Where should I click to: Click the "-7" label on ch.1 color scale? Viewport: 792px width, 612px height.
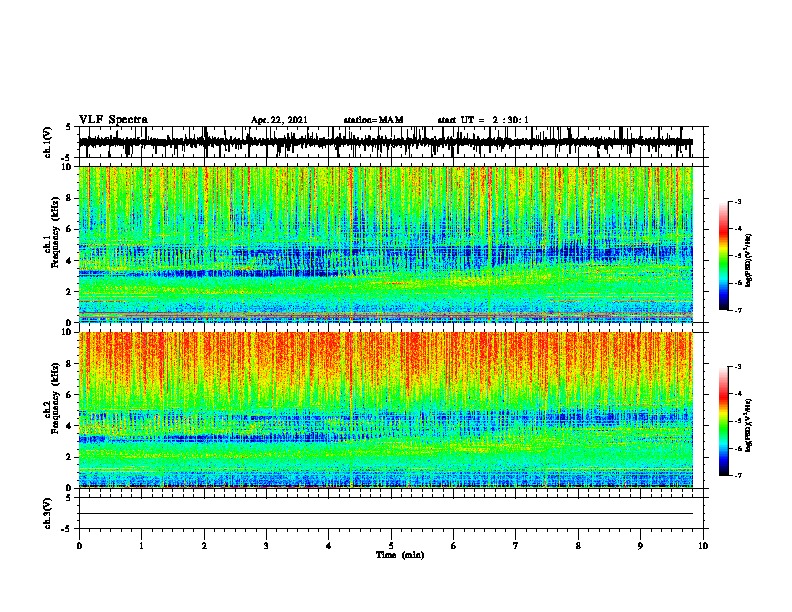tap(738, 310)
